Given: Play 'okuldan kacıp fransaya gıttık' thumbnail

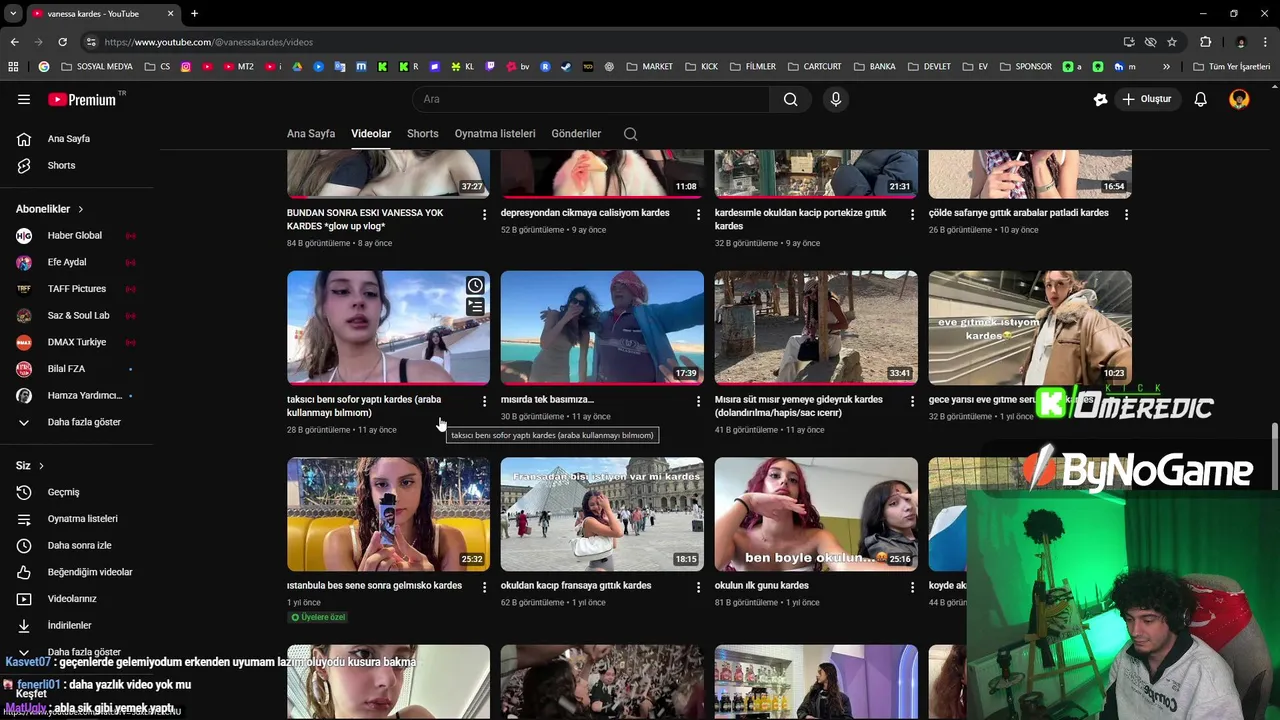Looking at the screenshot, I should (602, 514).
